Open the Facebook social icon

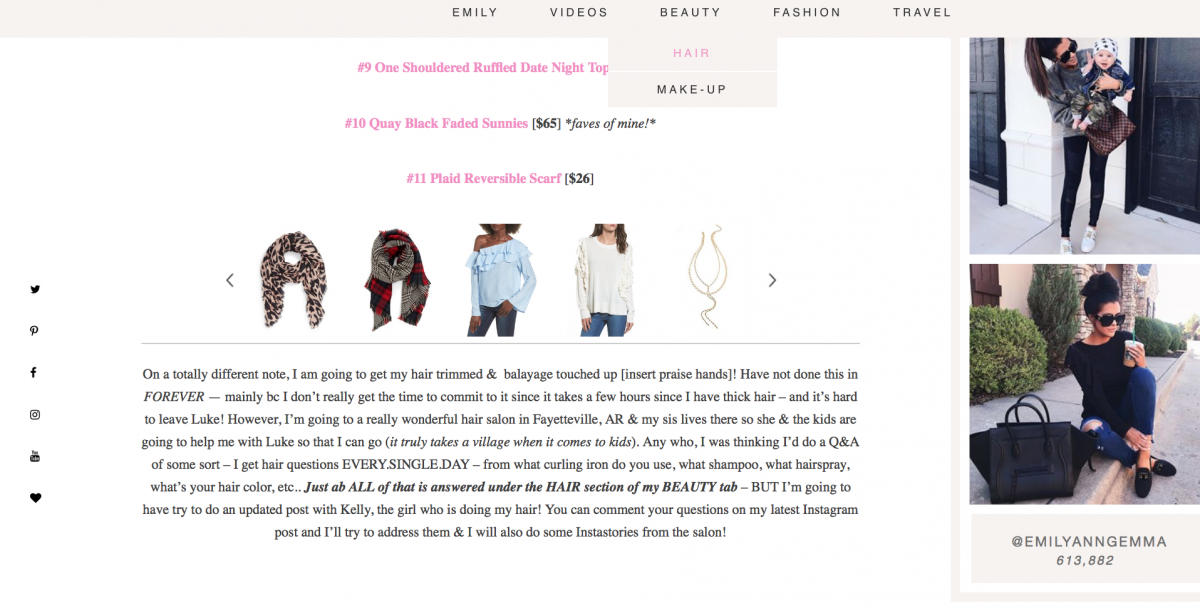click(x=34, y=372)
